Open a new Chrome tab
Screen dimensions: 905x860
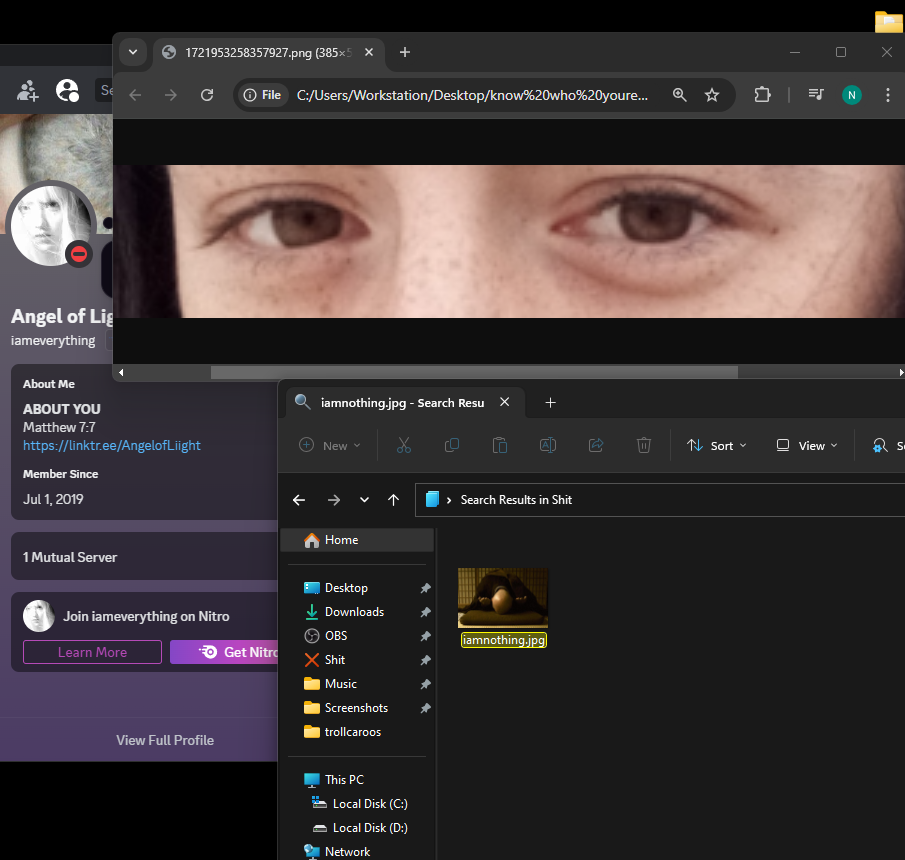click(x=404, y=52)
